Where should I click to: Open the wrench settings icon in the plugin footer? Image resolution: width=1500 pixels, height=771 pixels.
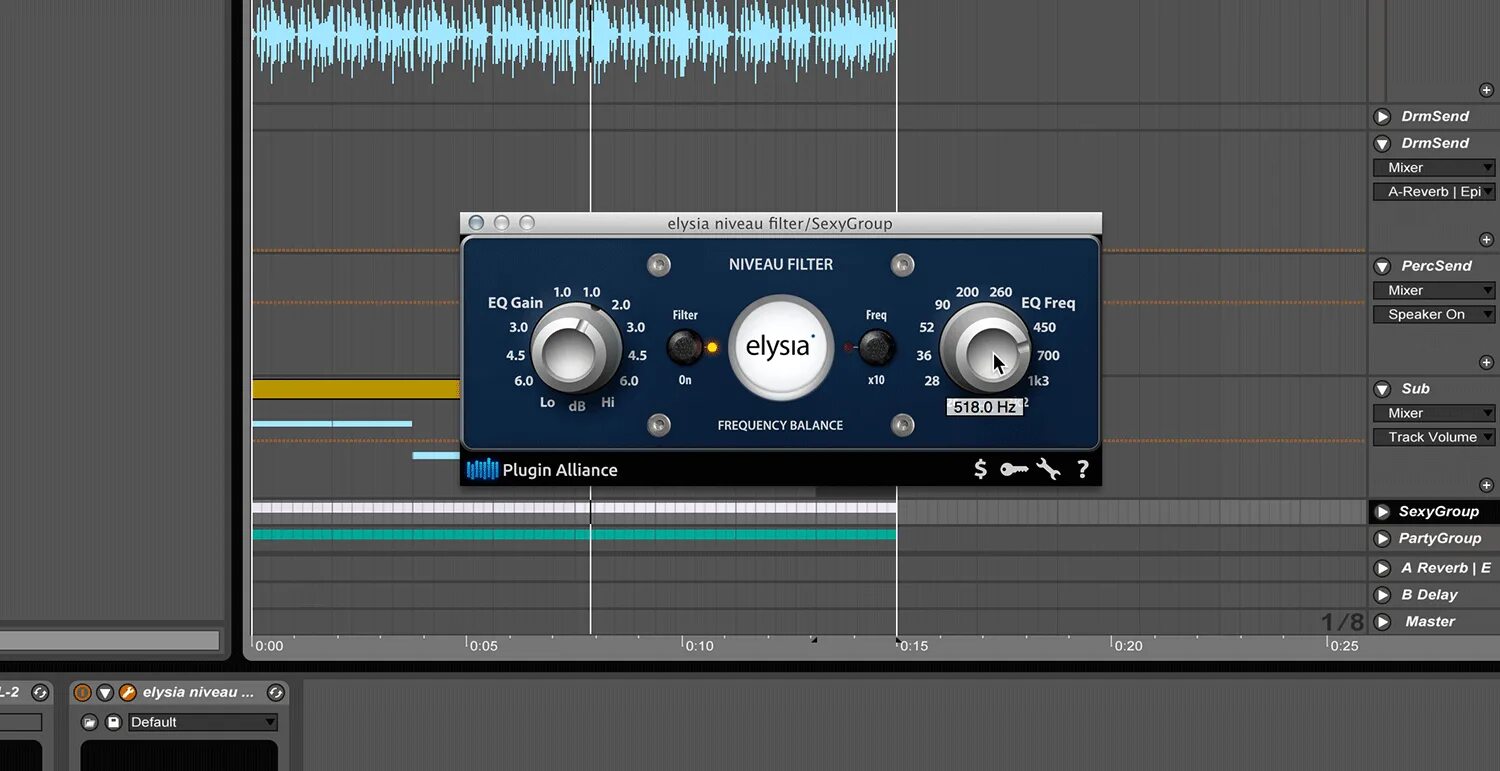[x=1048, y=469]
